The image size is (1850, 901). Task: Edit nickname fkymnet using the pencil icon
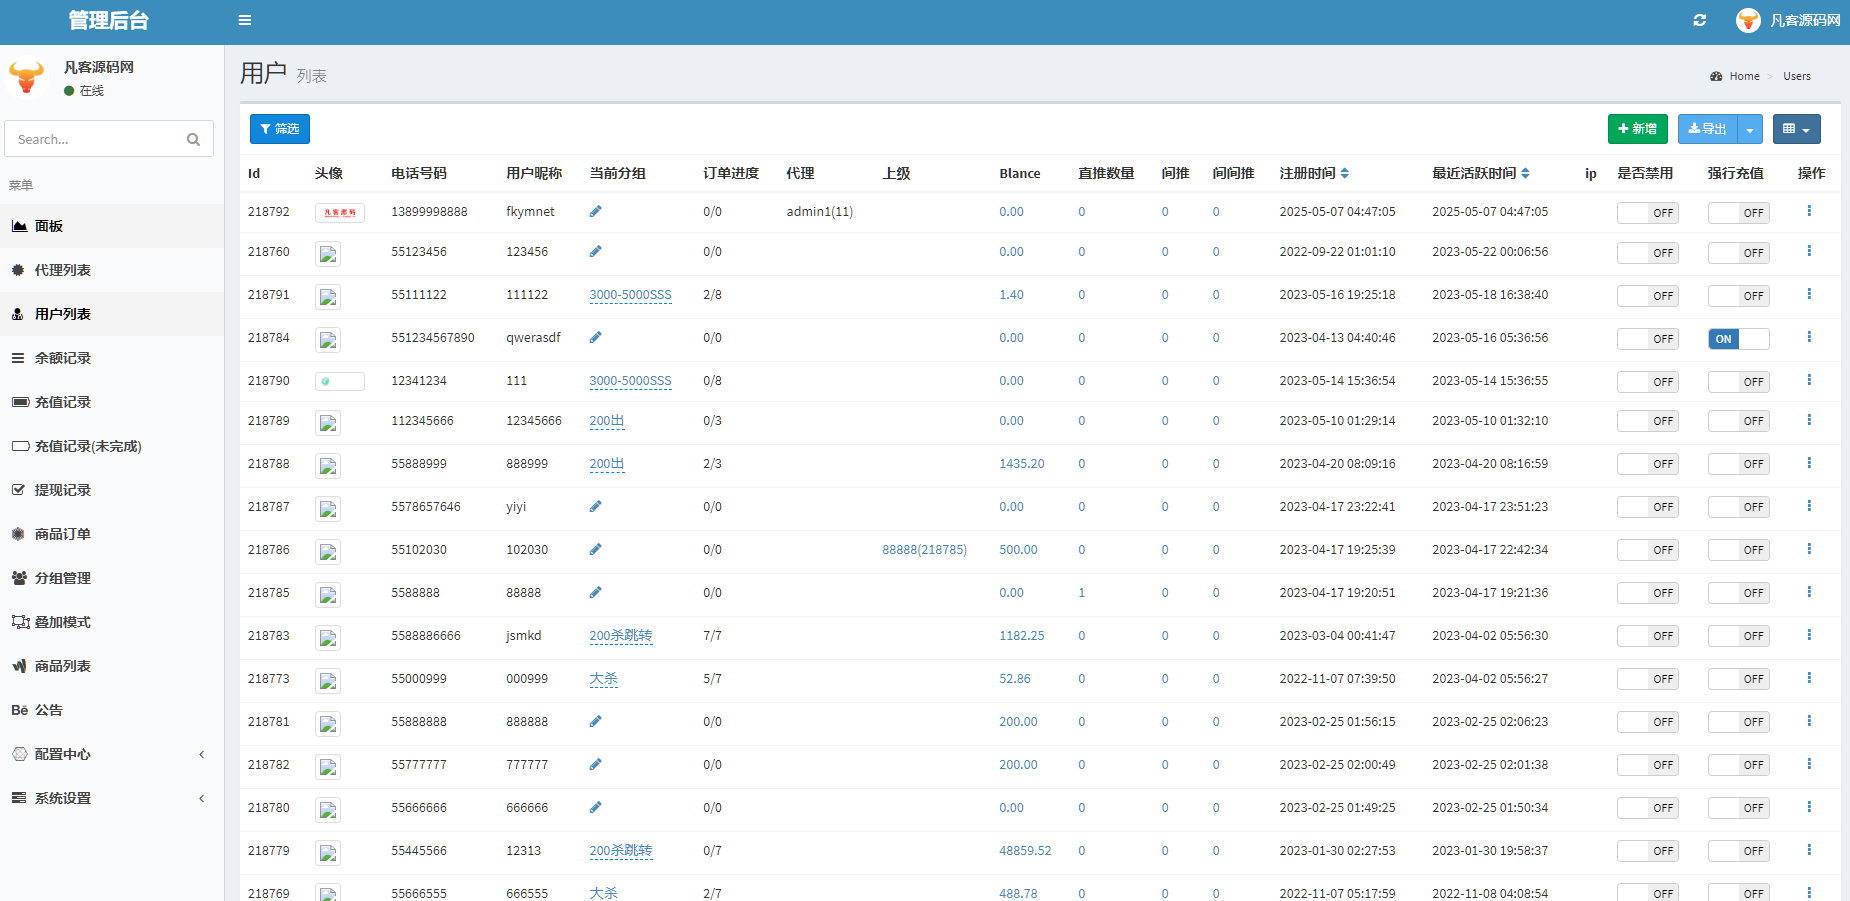pyautogui.click(x=595, y=211)
